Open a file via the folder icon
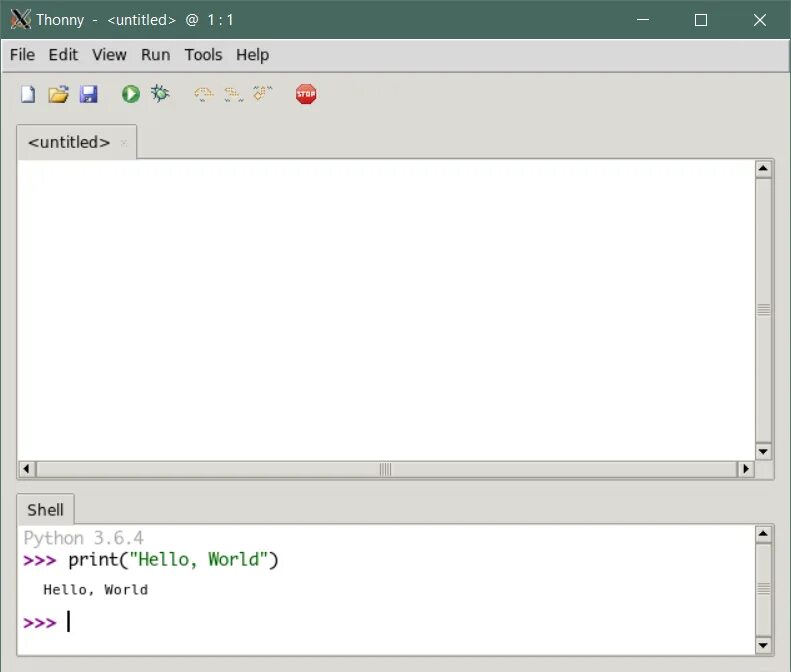The width and height of the screenshot is (791, 672). pos(59,94)
